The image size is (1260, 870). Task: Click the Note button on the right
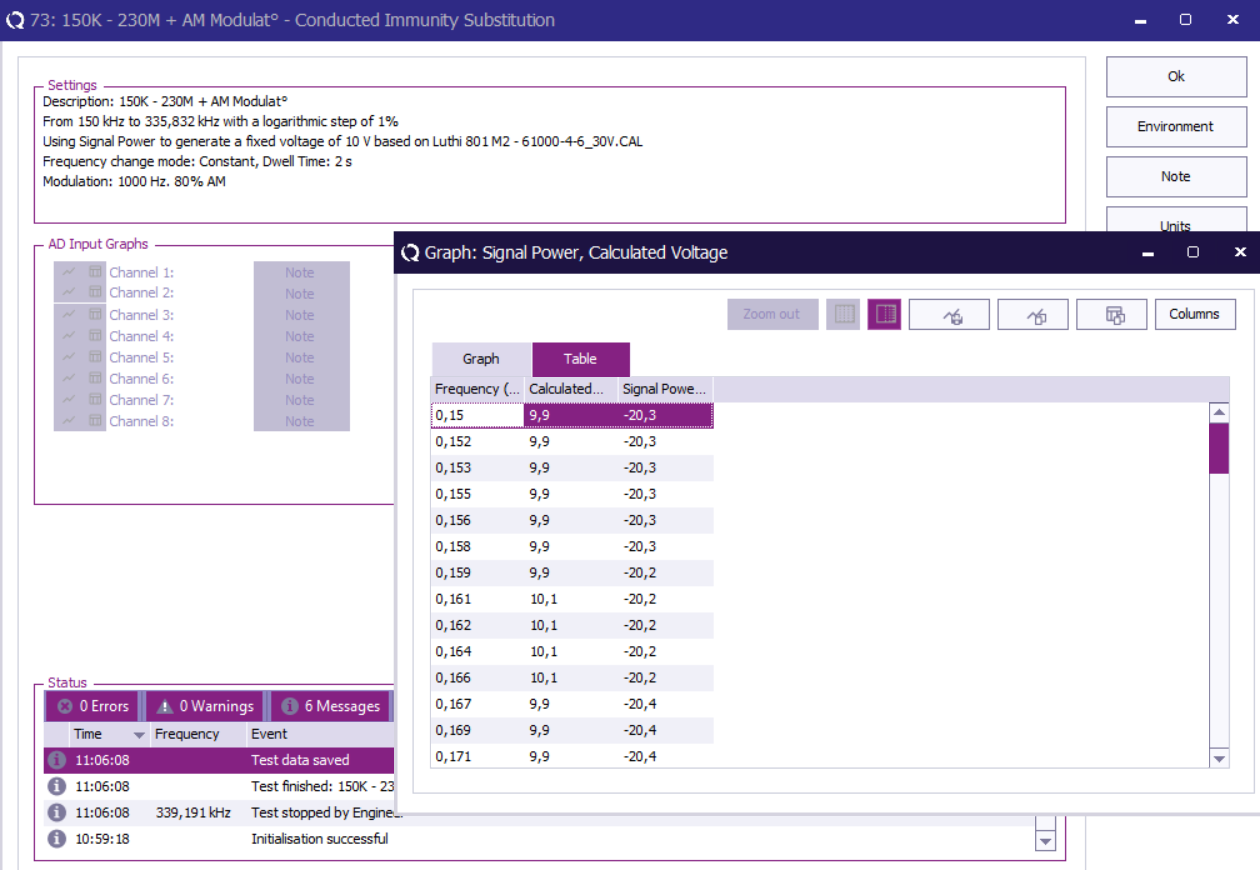point(1176,176)
